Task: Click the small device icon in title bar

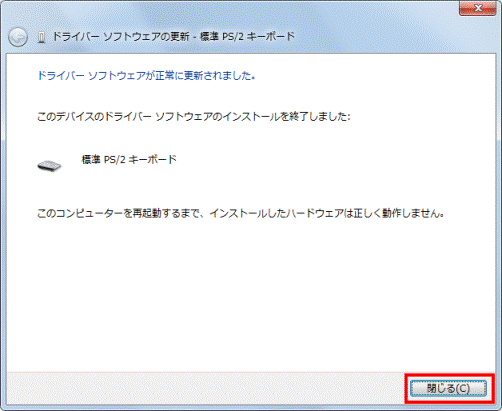Action: pos(42,37)
